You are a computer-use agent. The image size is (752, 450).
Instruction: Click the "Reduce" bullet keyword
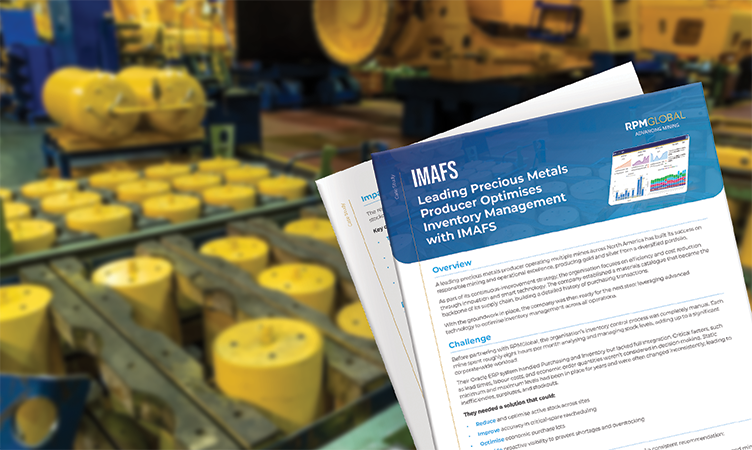click(485, 422)
